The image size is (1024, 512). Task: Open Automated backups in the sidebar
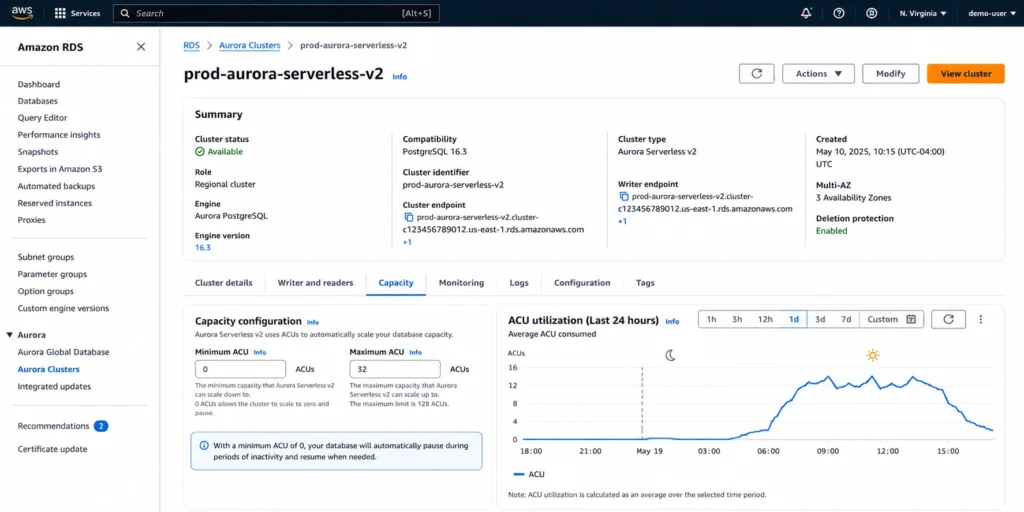coord(56,186)
